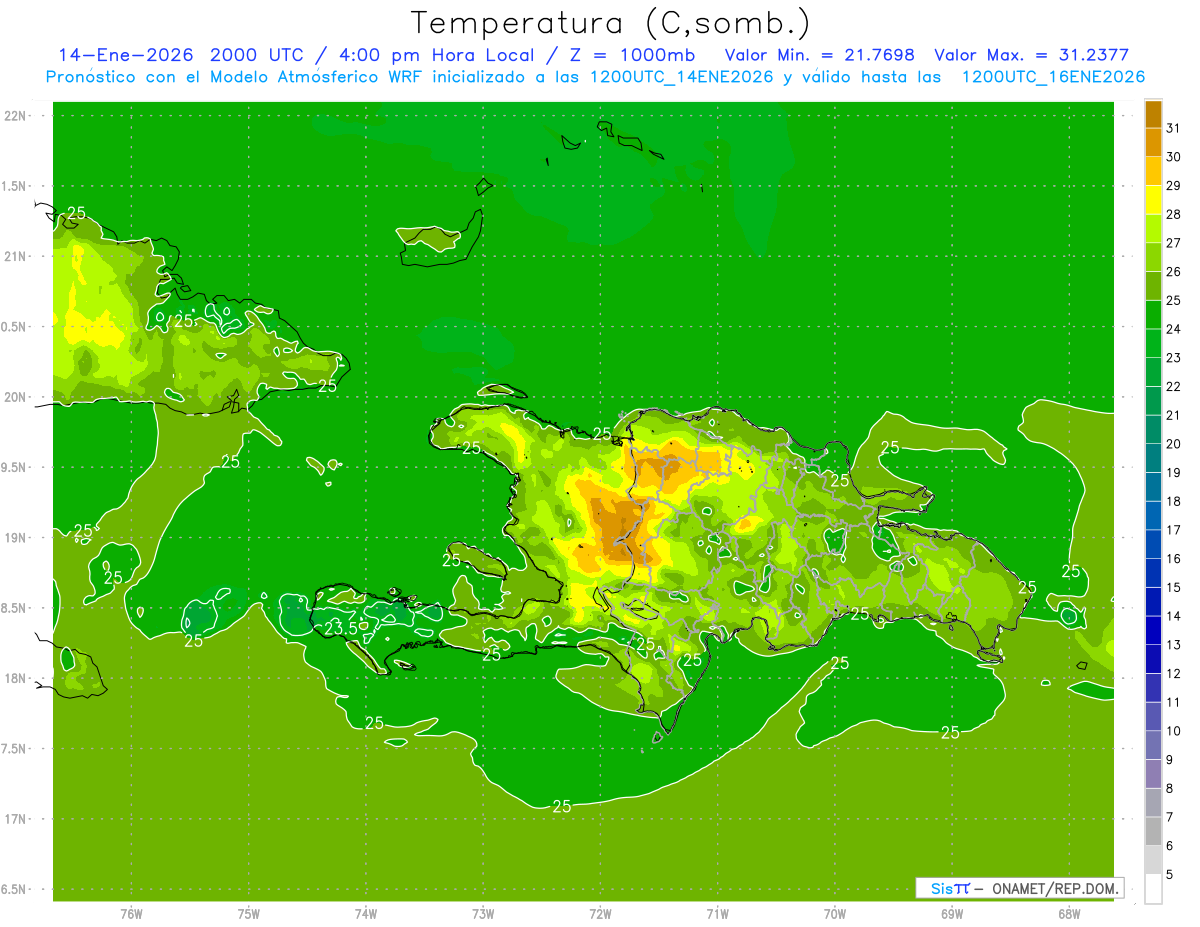
Task: Click the green swatch between 24 and 25
Action: click(1153, 315)
